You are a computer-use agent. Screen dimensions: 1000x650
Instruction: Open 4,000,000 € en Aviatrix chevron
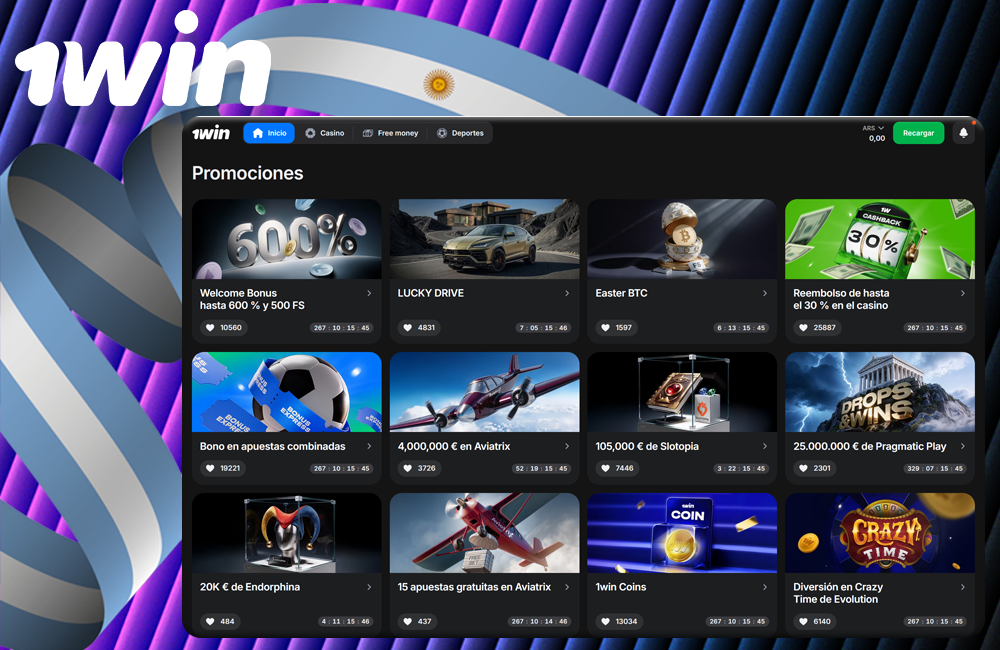(567, 447)
